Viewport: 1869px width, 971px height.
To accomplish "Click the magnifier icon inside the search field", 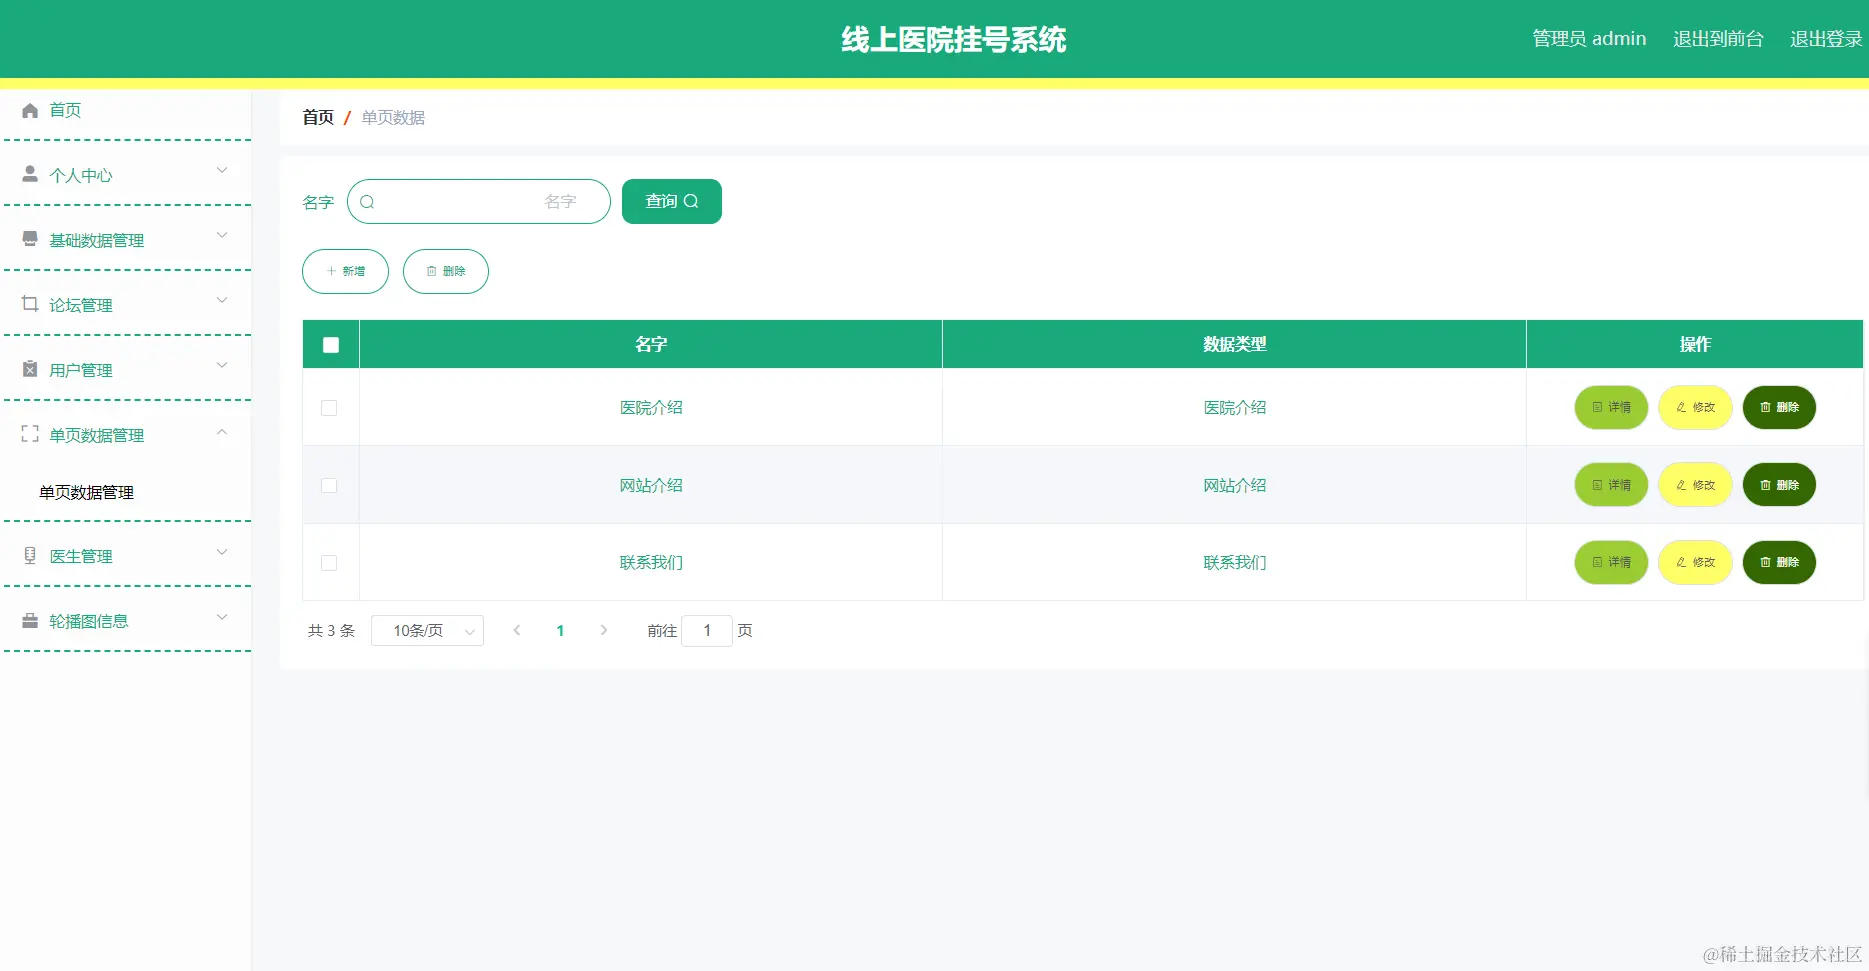I will point(367,202).
